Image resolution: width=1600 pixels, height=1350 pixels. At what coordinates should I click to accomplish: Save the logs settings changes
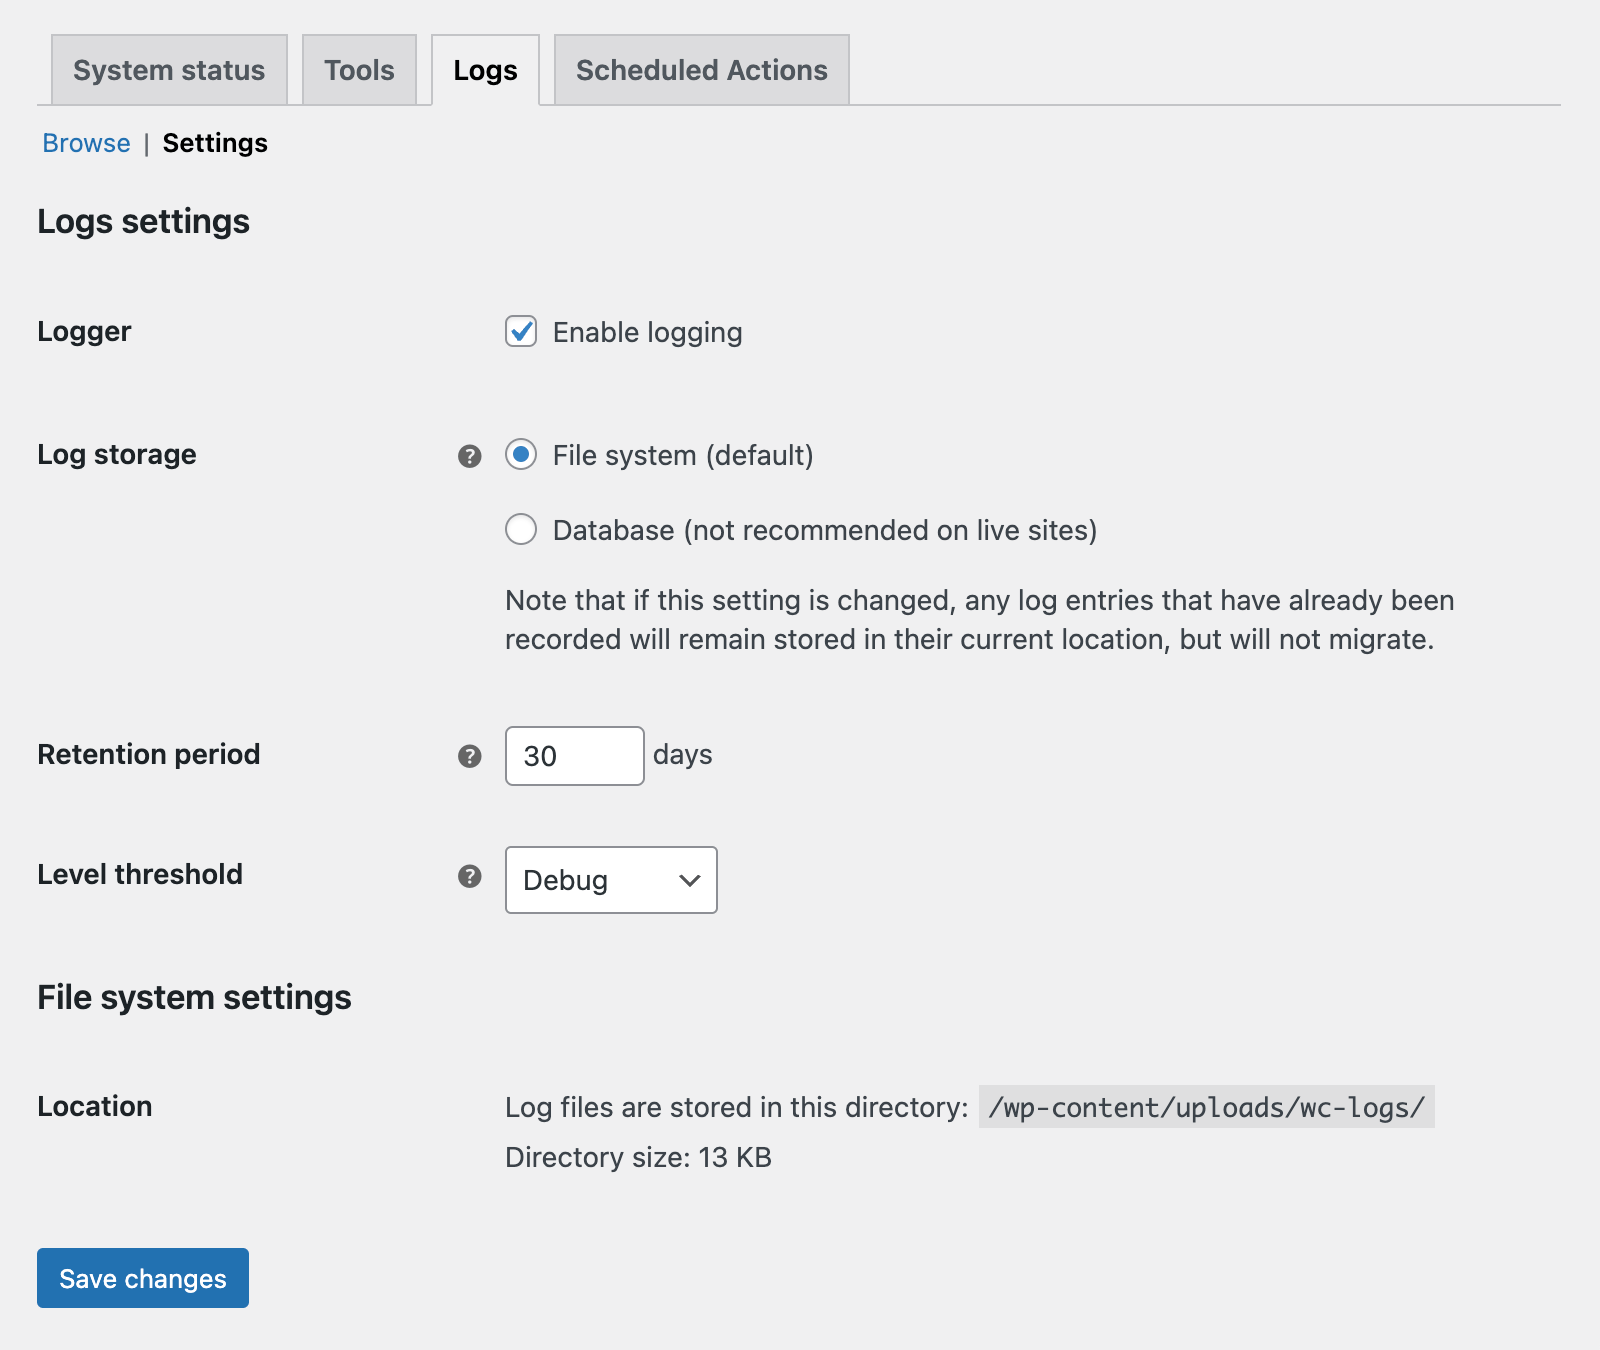142,1278
